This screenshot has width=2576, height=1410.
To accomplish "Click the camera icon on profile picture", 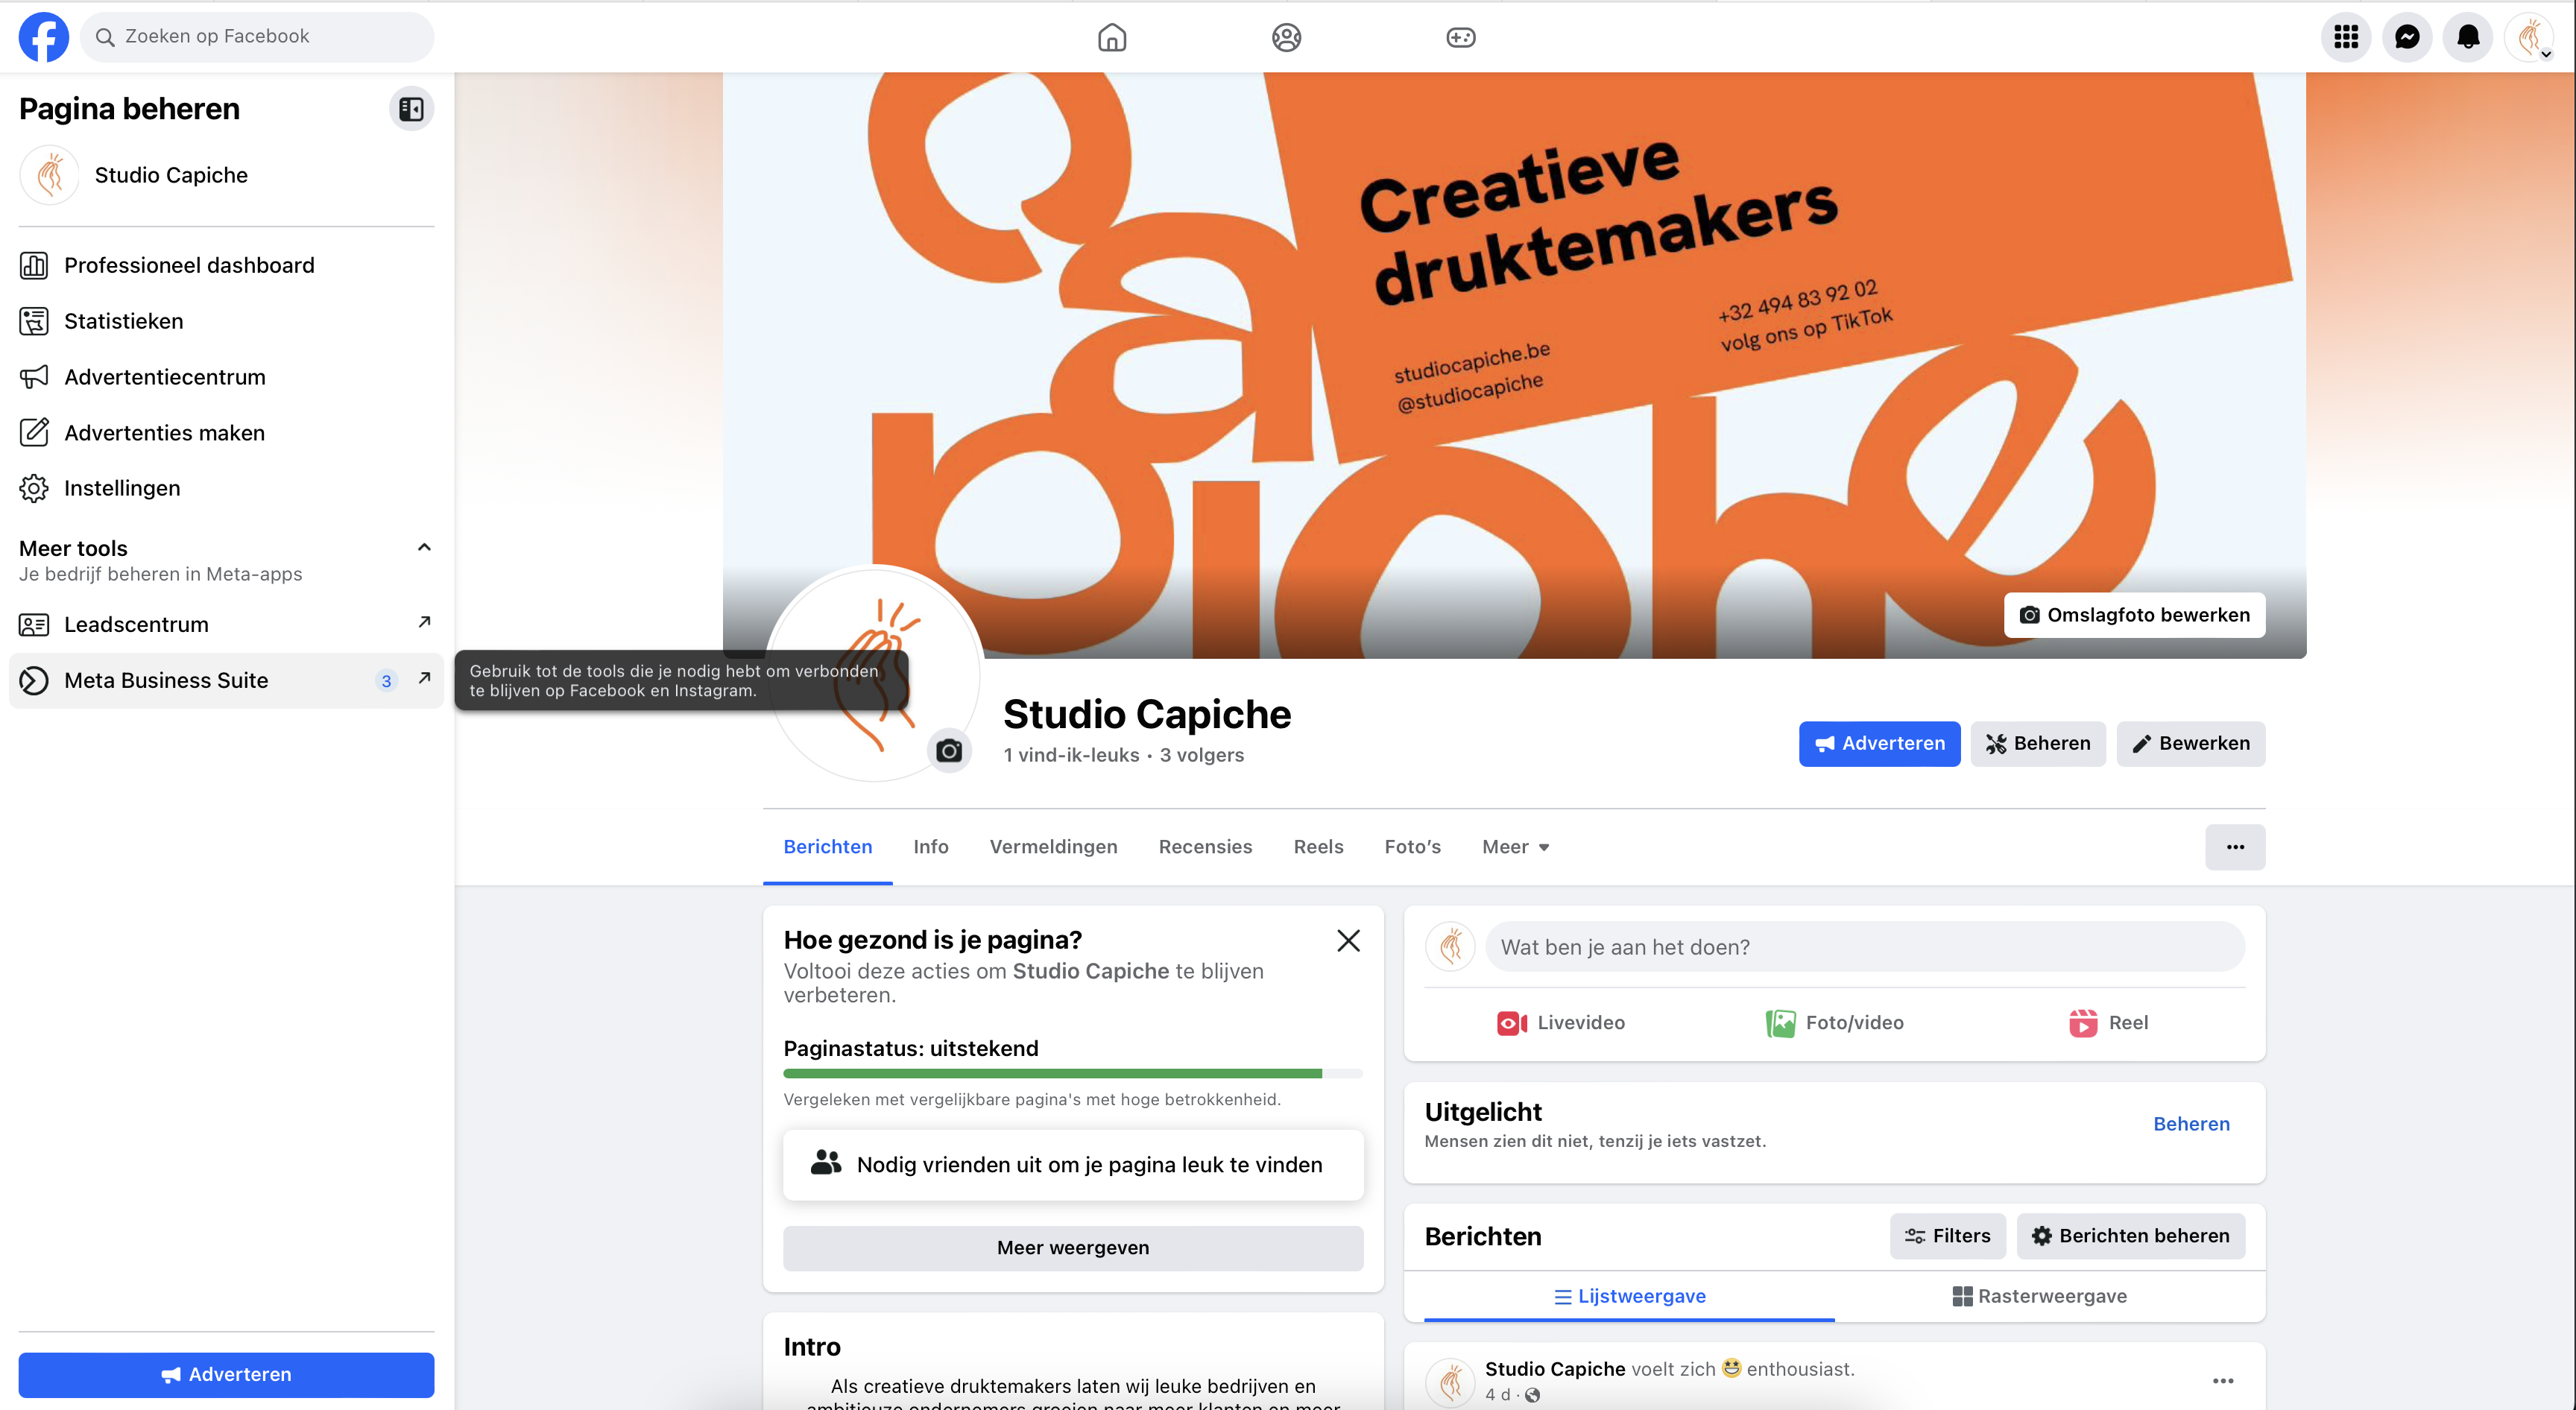I will coord(949,750).
